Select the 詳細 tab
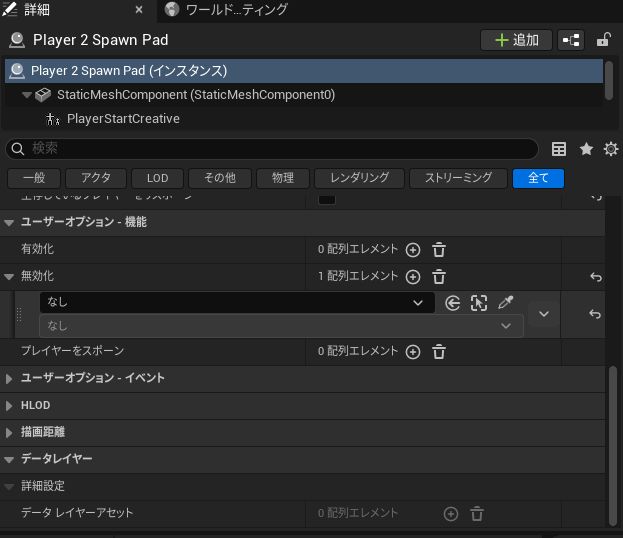 37,10
